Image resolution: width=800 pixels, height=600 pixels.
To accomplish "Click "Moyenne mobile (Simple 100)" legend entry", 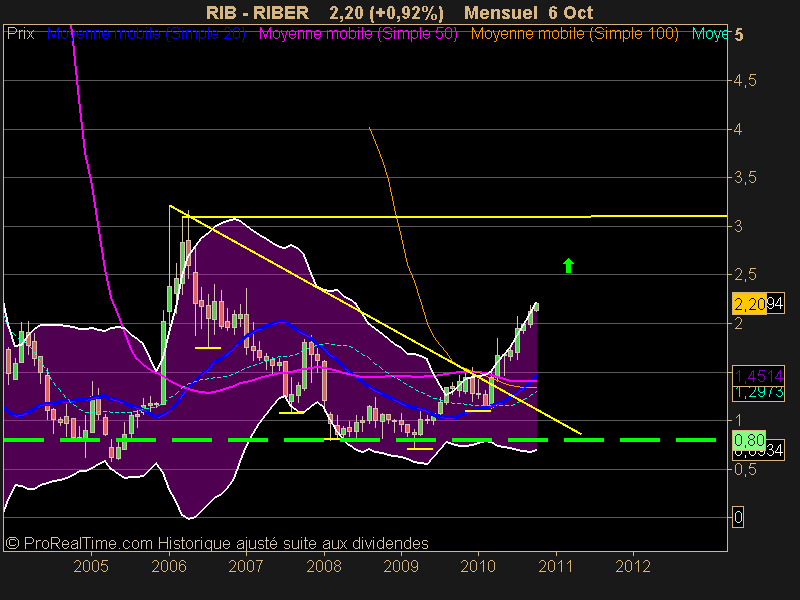I will tap(574, 34).
